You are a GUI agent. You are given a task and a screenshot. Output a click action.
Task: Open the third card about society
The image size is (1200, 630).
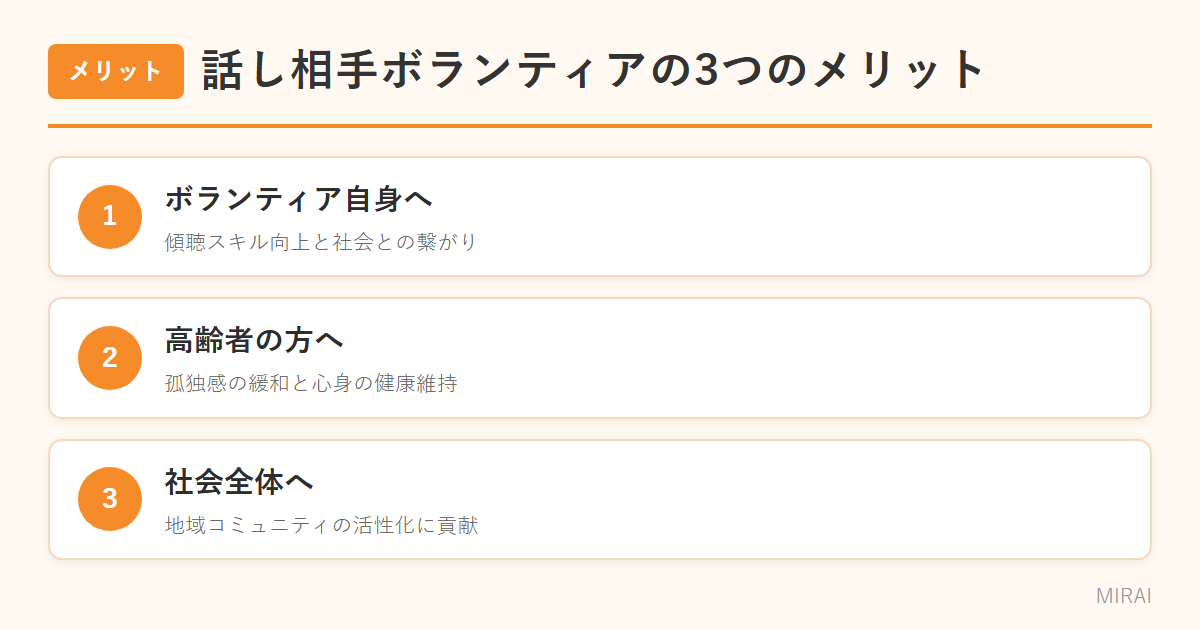pos(600,499)
